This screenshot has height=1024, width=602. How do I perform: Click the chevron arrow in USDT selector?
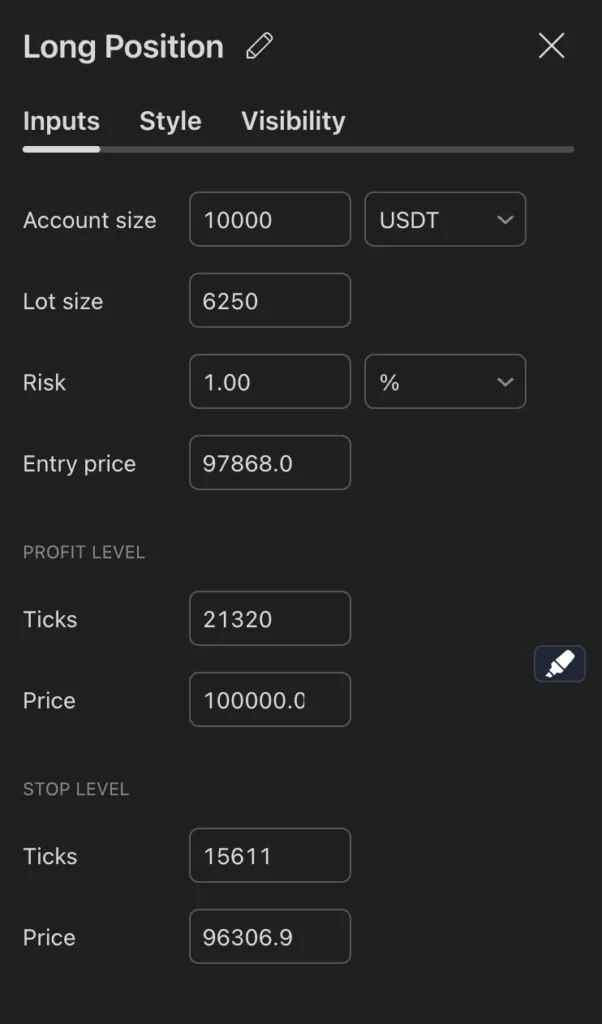[505, 220]
